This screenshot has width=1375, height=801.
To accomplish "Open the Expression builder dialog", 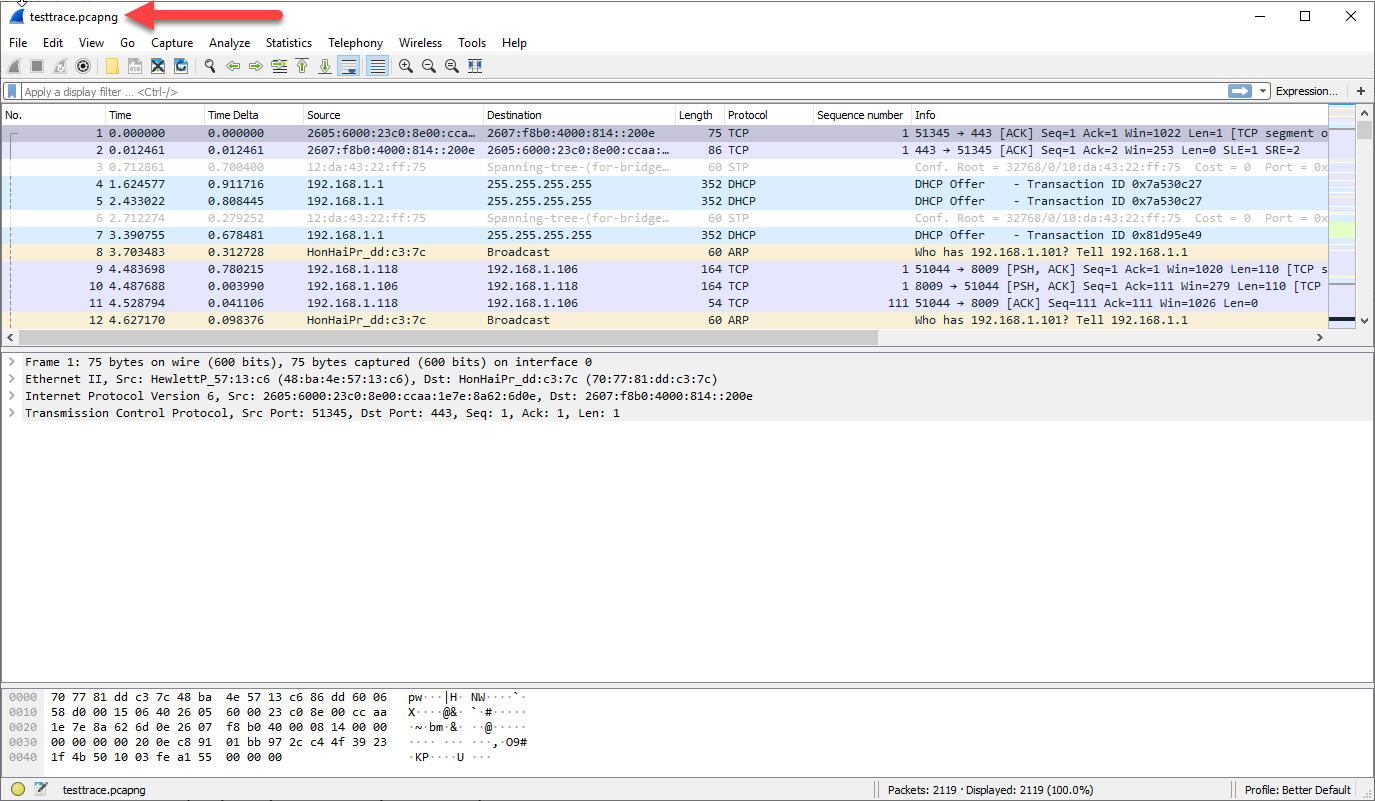I will click(x=1306, y=90).
